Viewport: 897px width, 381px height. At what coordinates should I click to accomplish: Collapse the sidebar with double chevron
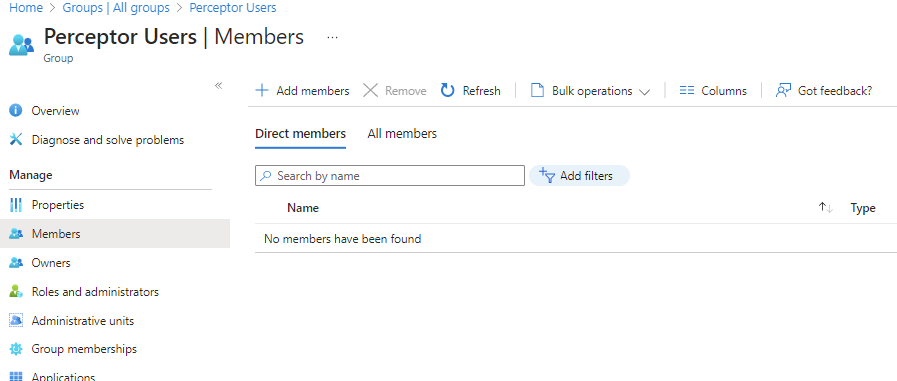(x=219, y=86)
